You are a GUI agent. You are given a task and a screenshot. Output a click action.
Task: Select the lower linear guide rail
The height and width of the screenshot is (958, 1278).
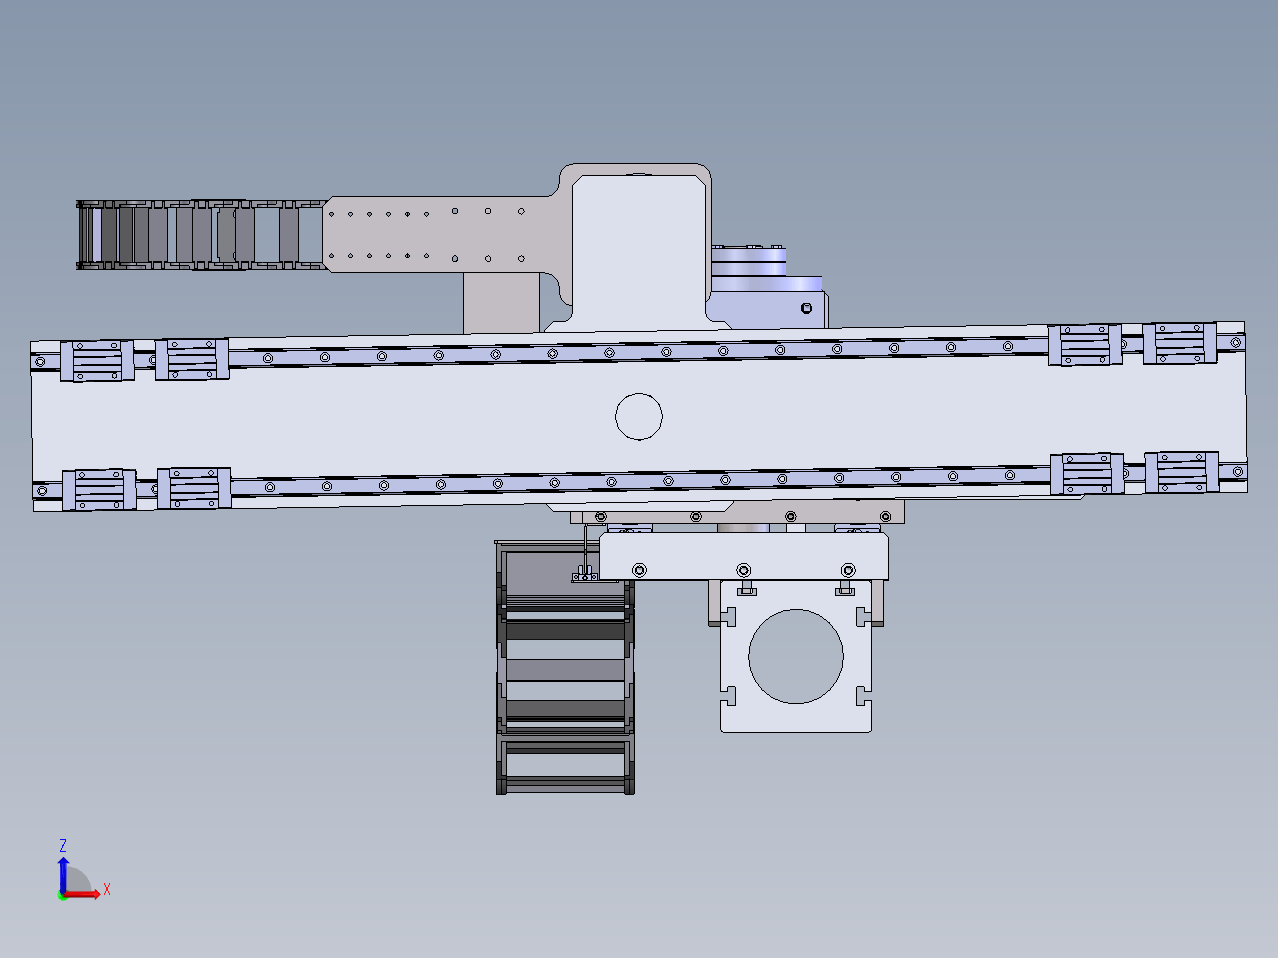point(640,480)
